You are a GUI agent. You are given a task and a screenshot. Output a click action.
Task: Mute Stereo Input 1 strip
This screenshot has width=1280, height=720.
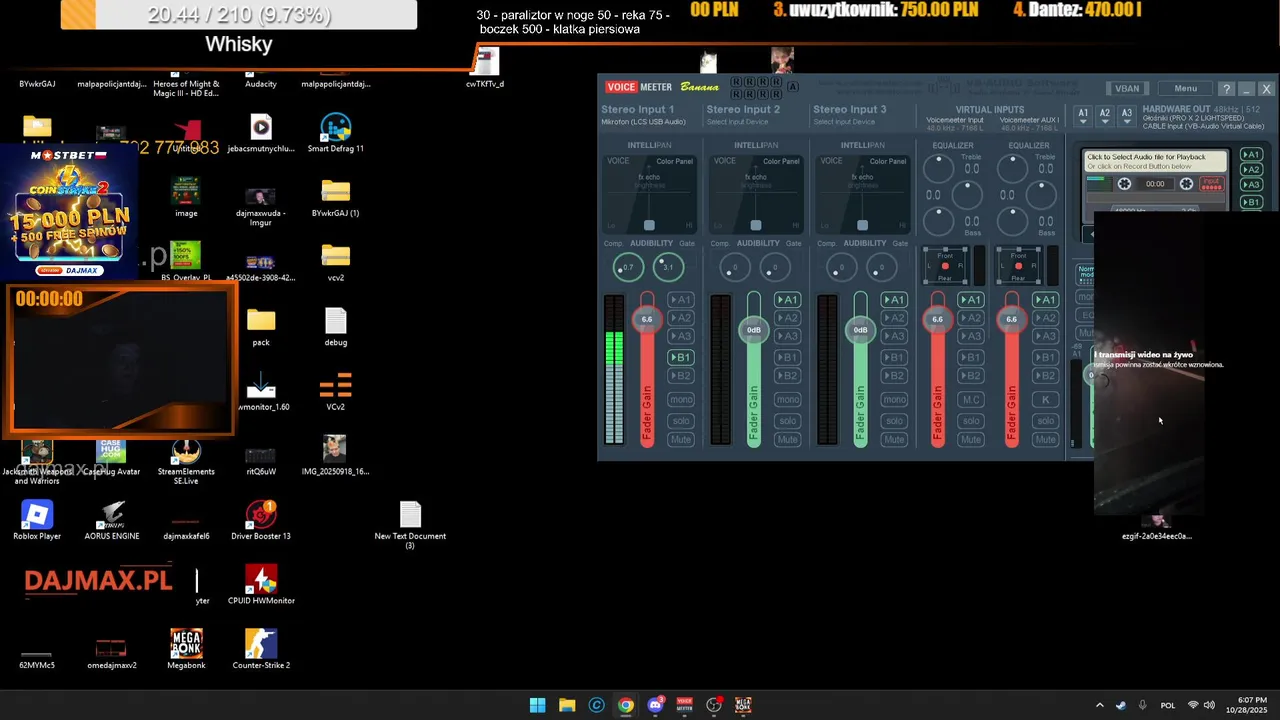click(681, 440)
